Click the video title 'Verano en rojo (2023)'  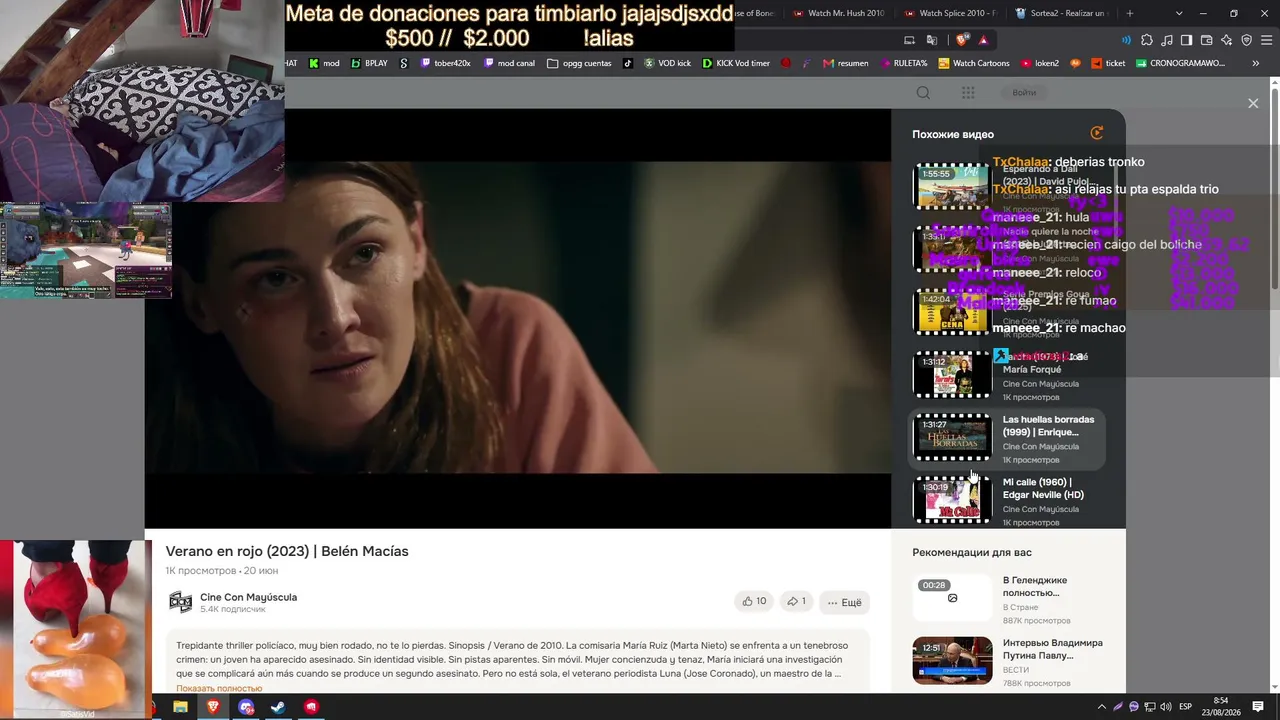(287, 551)
